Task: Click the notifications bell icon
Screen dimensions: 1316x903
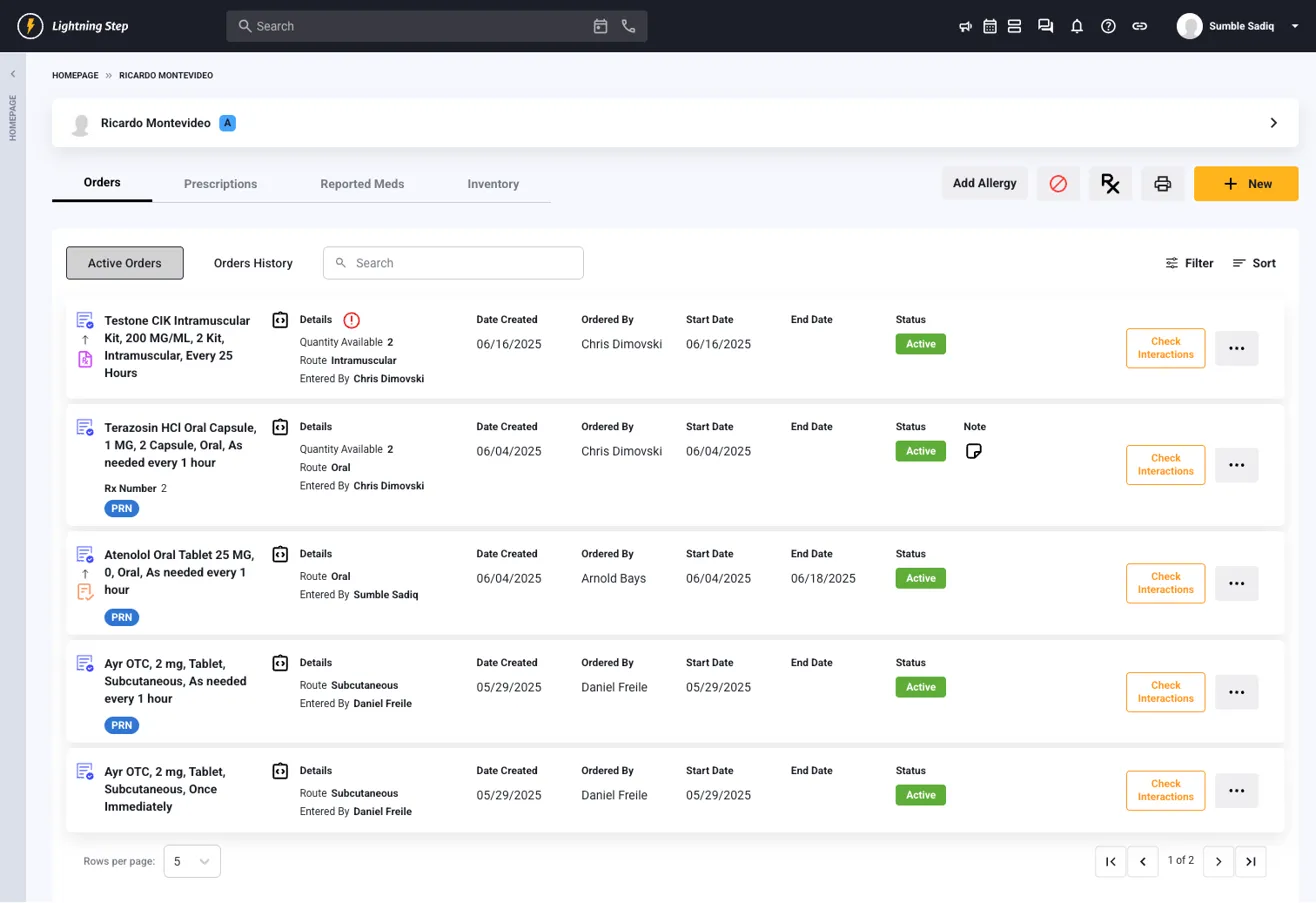Action: click(1077, 26)
